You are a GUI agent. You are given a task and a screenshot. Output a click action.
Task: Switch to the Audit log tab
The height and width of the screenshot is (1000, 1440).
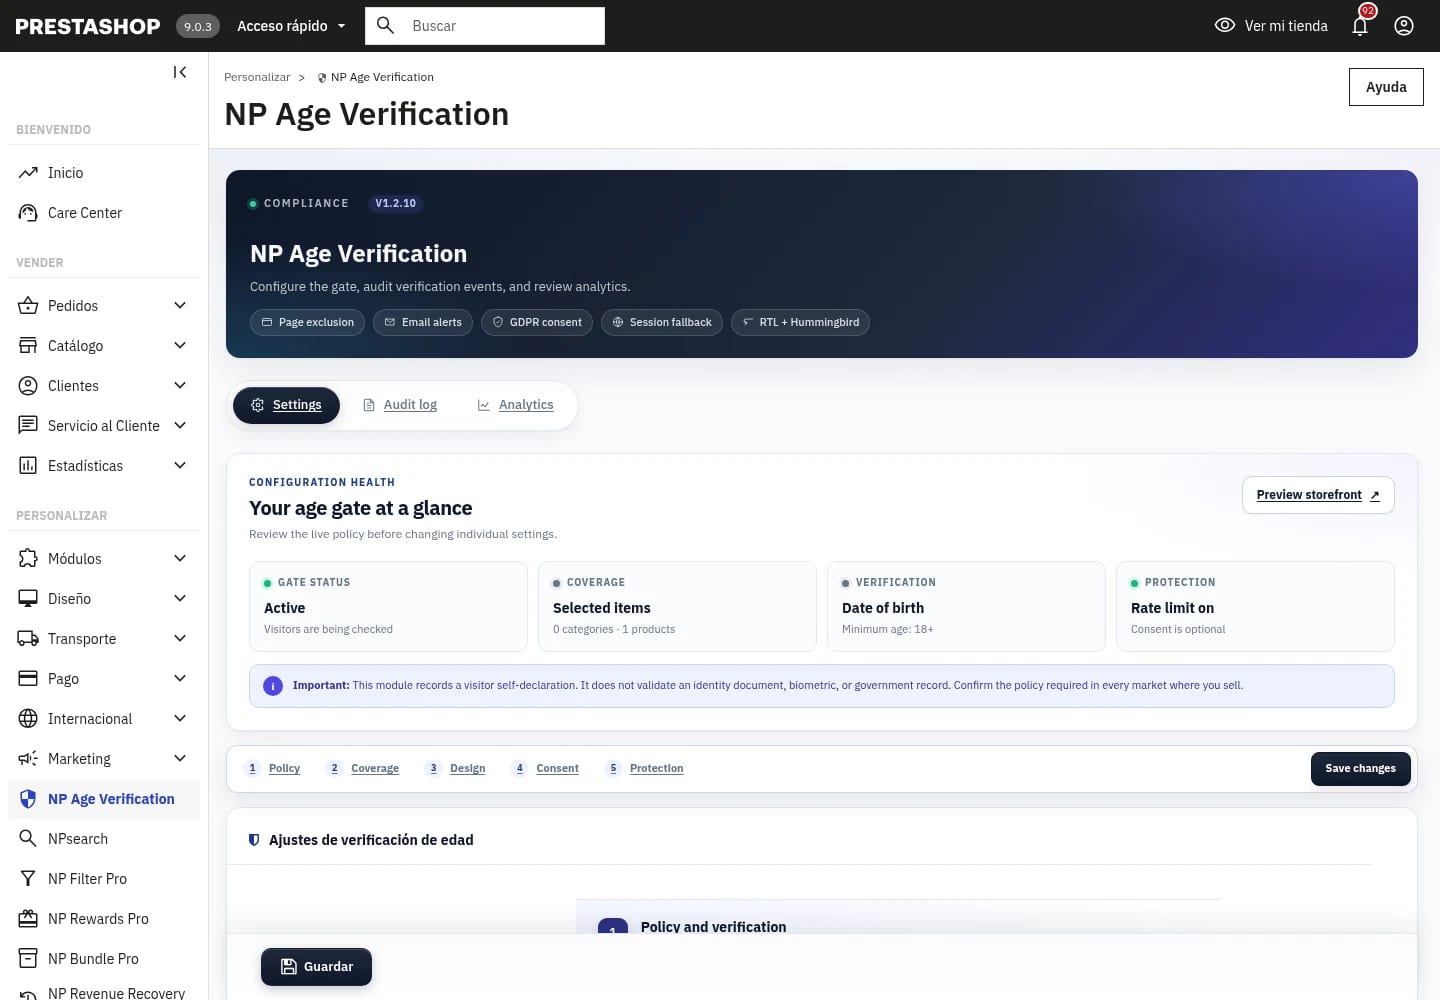400,405
